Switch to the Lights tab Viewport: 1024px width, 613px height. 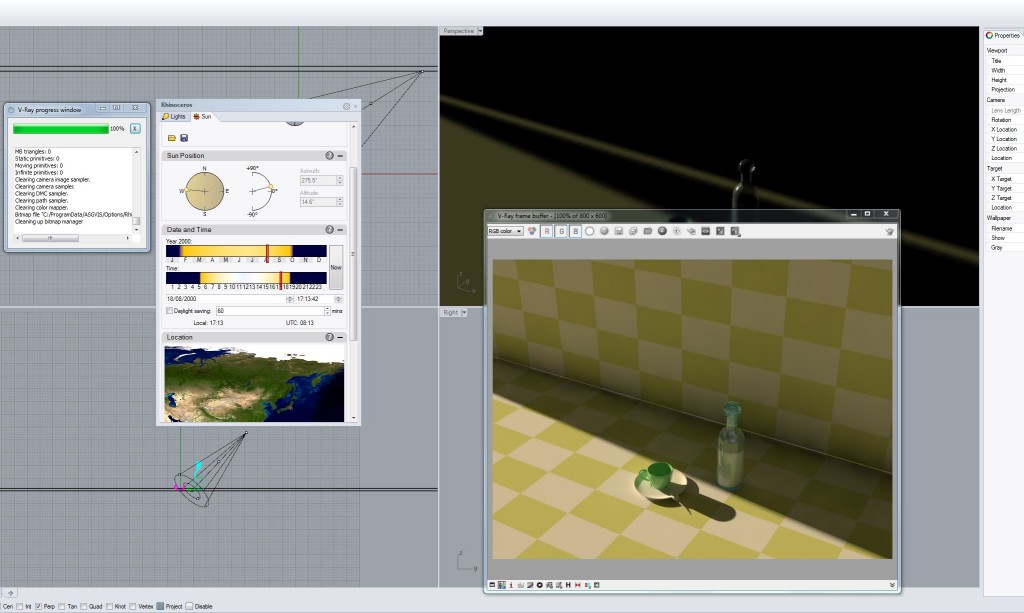point(174,117)
